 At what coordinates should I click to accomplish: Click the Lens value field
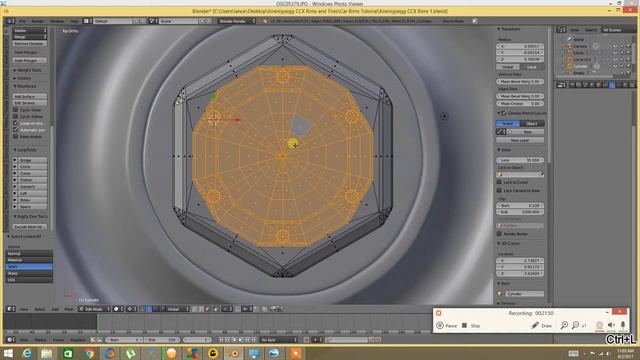click(x=520, y=160)
